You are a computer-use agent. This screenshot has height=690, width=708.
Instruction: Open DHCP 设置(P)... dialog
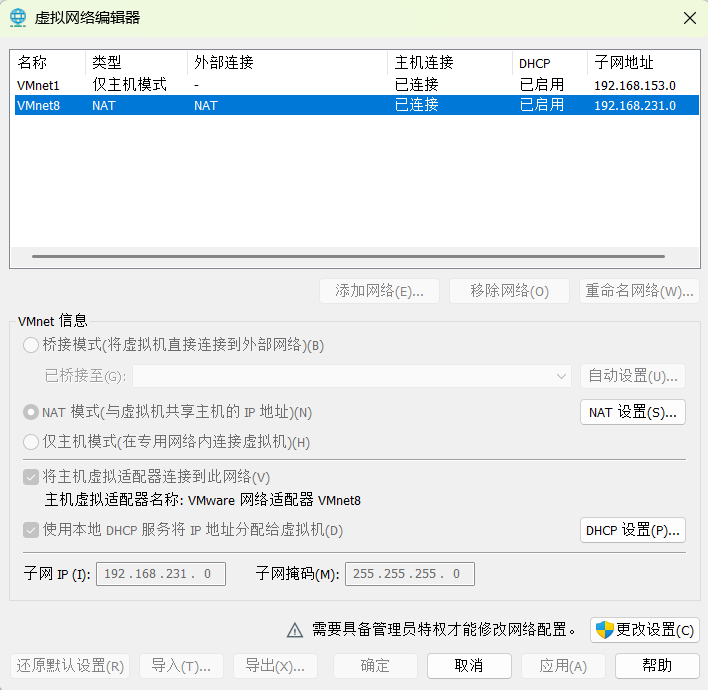[x=633, y=530]
